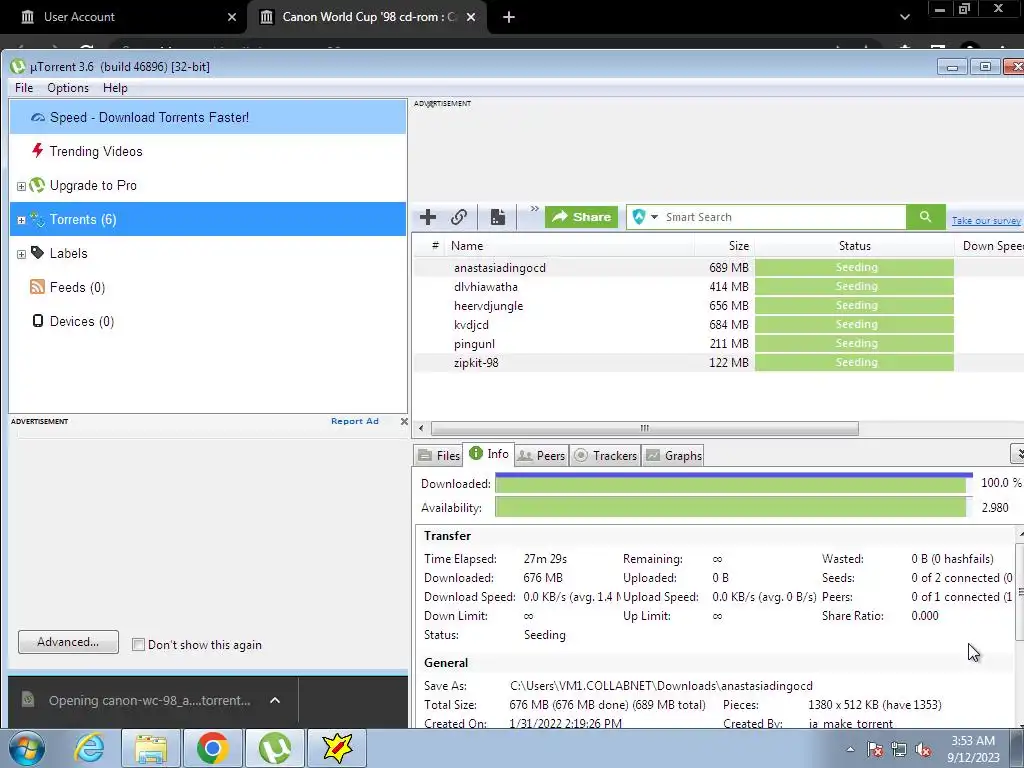Expand the Labels tree node
Screen dimensions: 1024x768
click(x=21, y=254)
